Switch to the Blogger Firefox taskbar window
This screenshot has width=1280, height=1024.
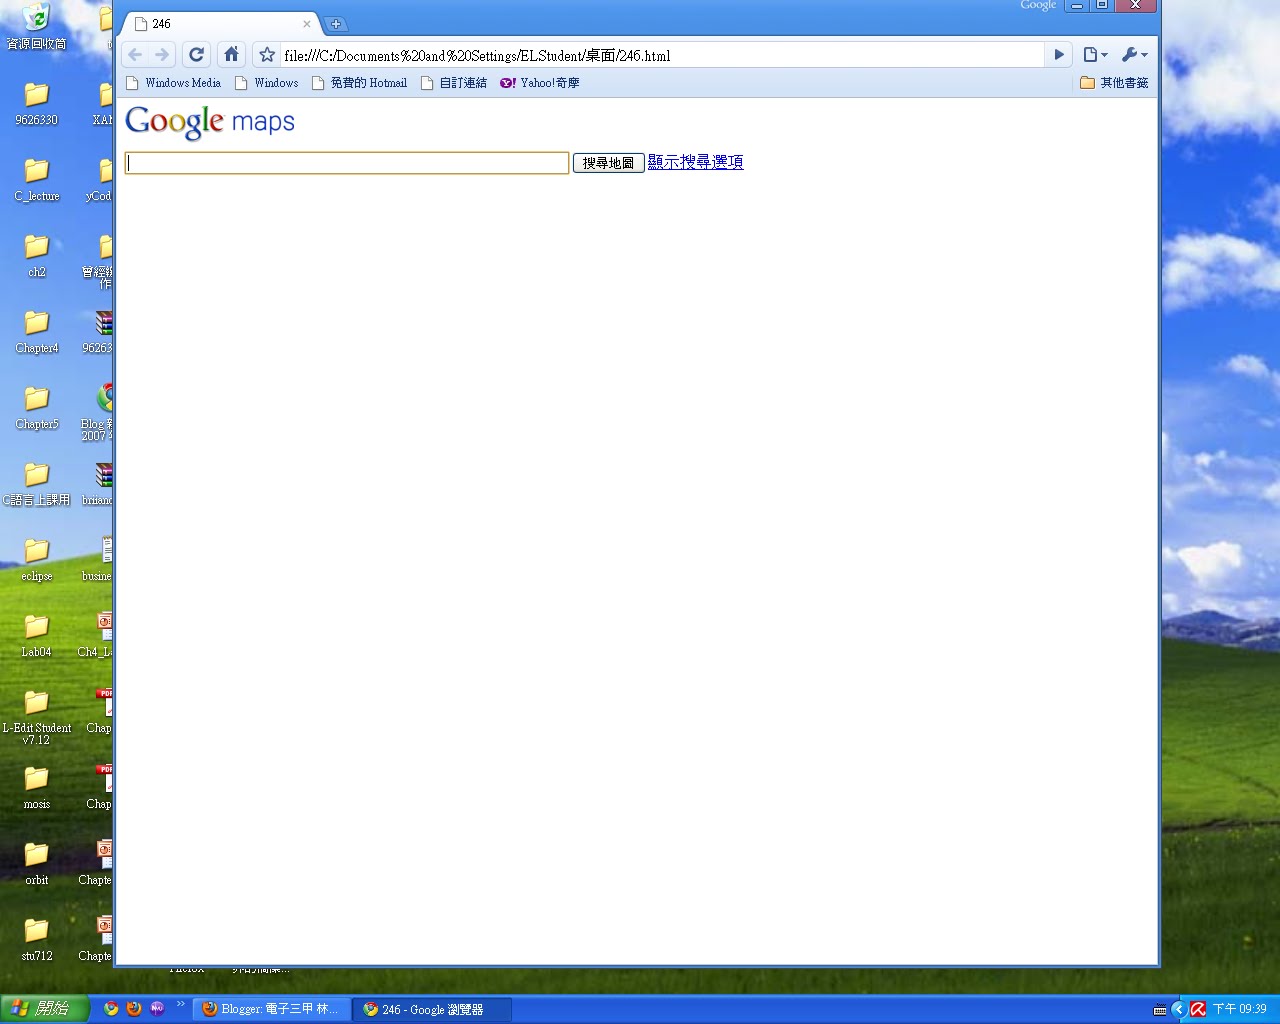click(271, 1009)
